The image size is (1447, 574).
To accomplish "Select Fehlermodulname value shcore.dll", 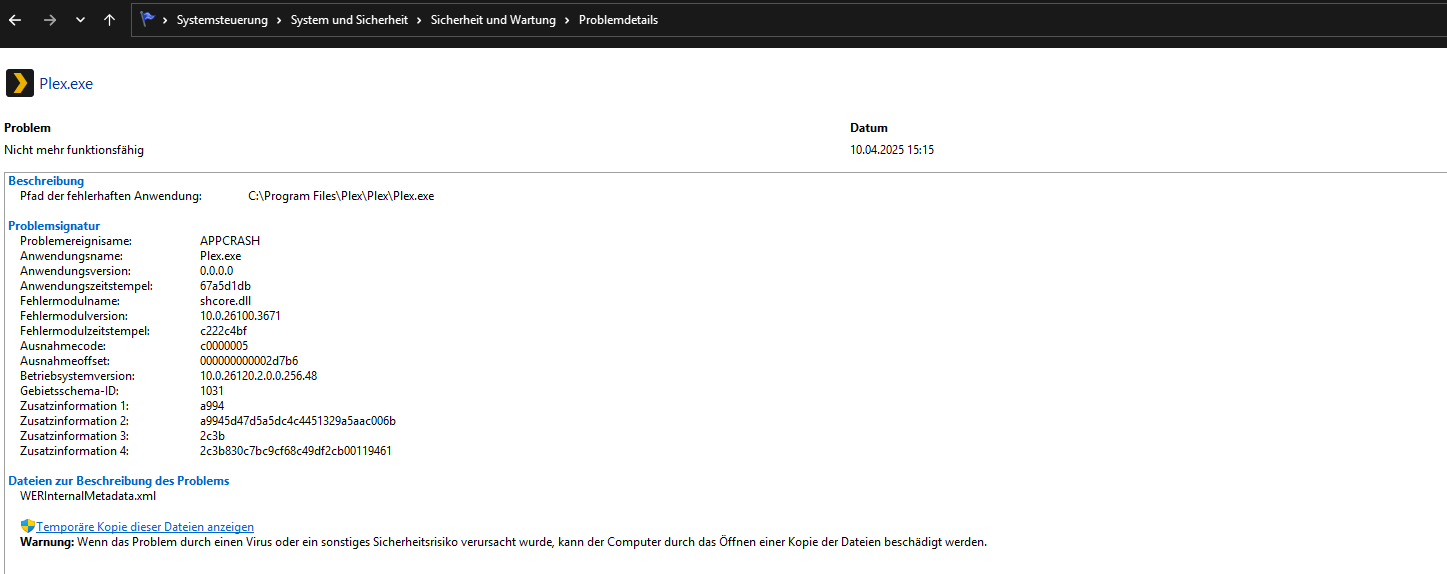I will 225,301.
